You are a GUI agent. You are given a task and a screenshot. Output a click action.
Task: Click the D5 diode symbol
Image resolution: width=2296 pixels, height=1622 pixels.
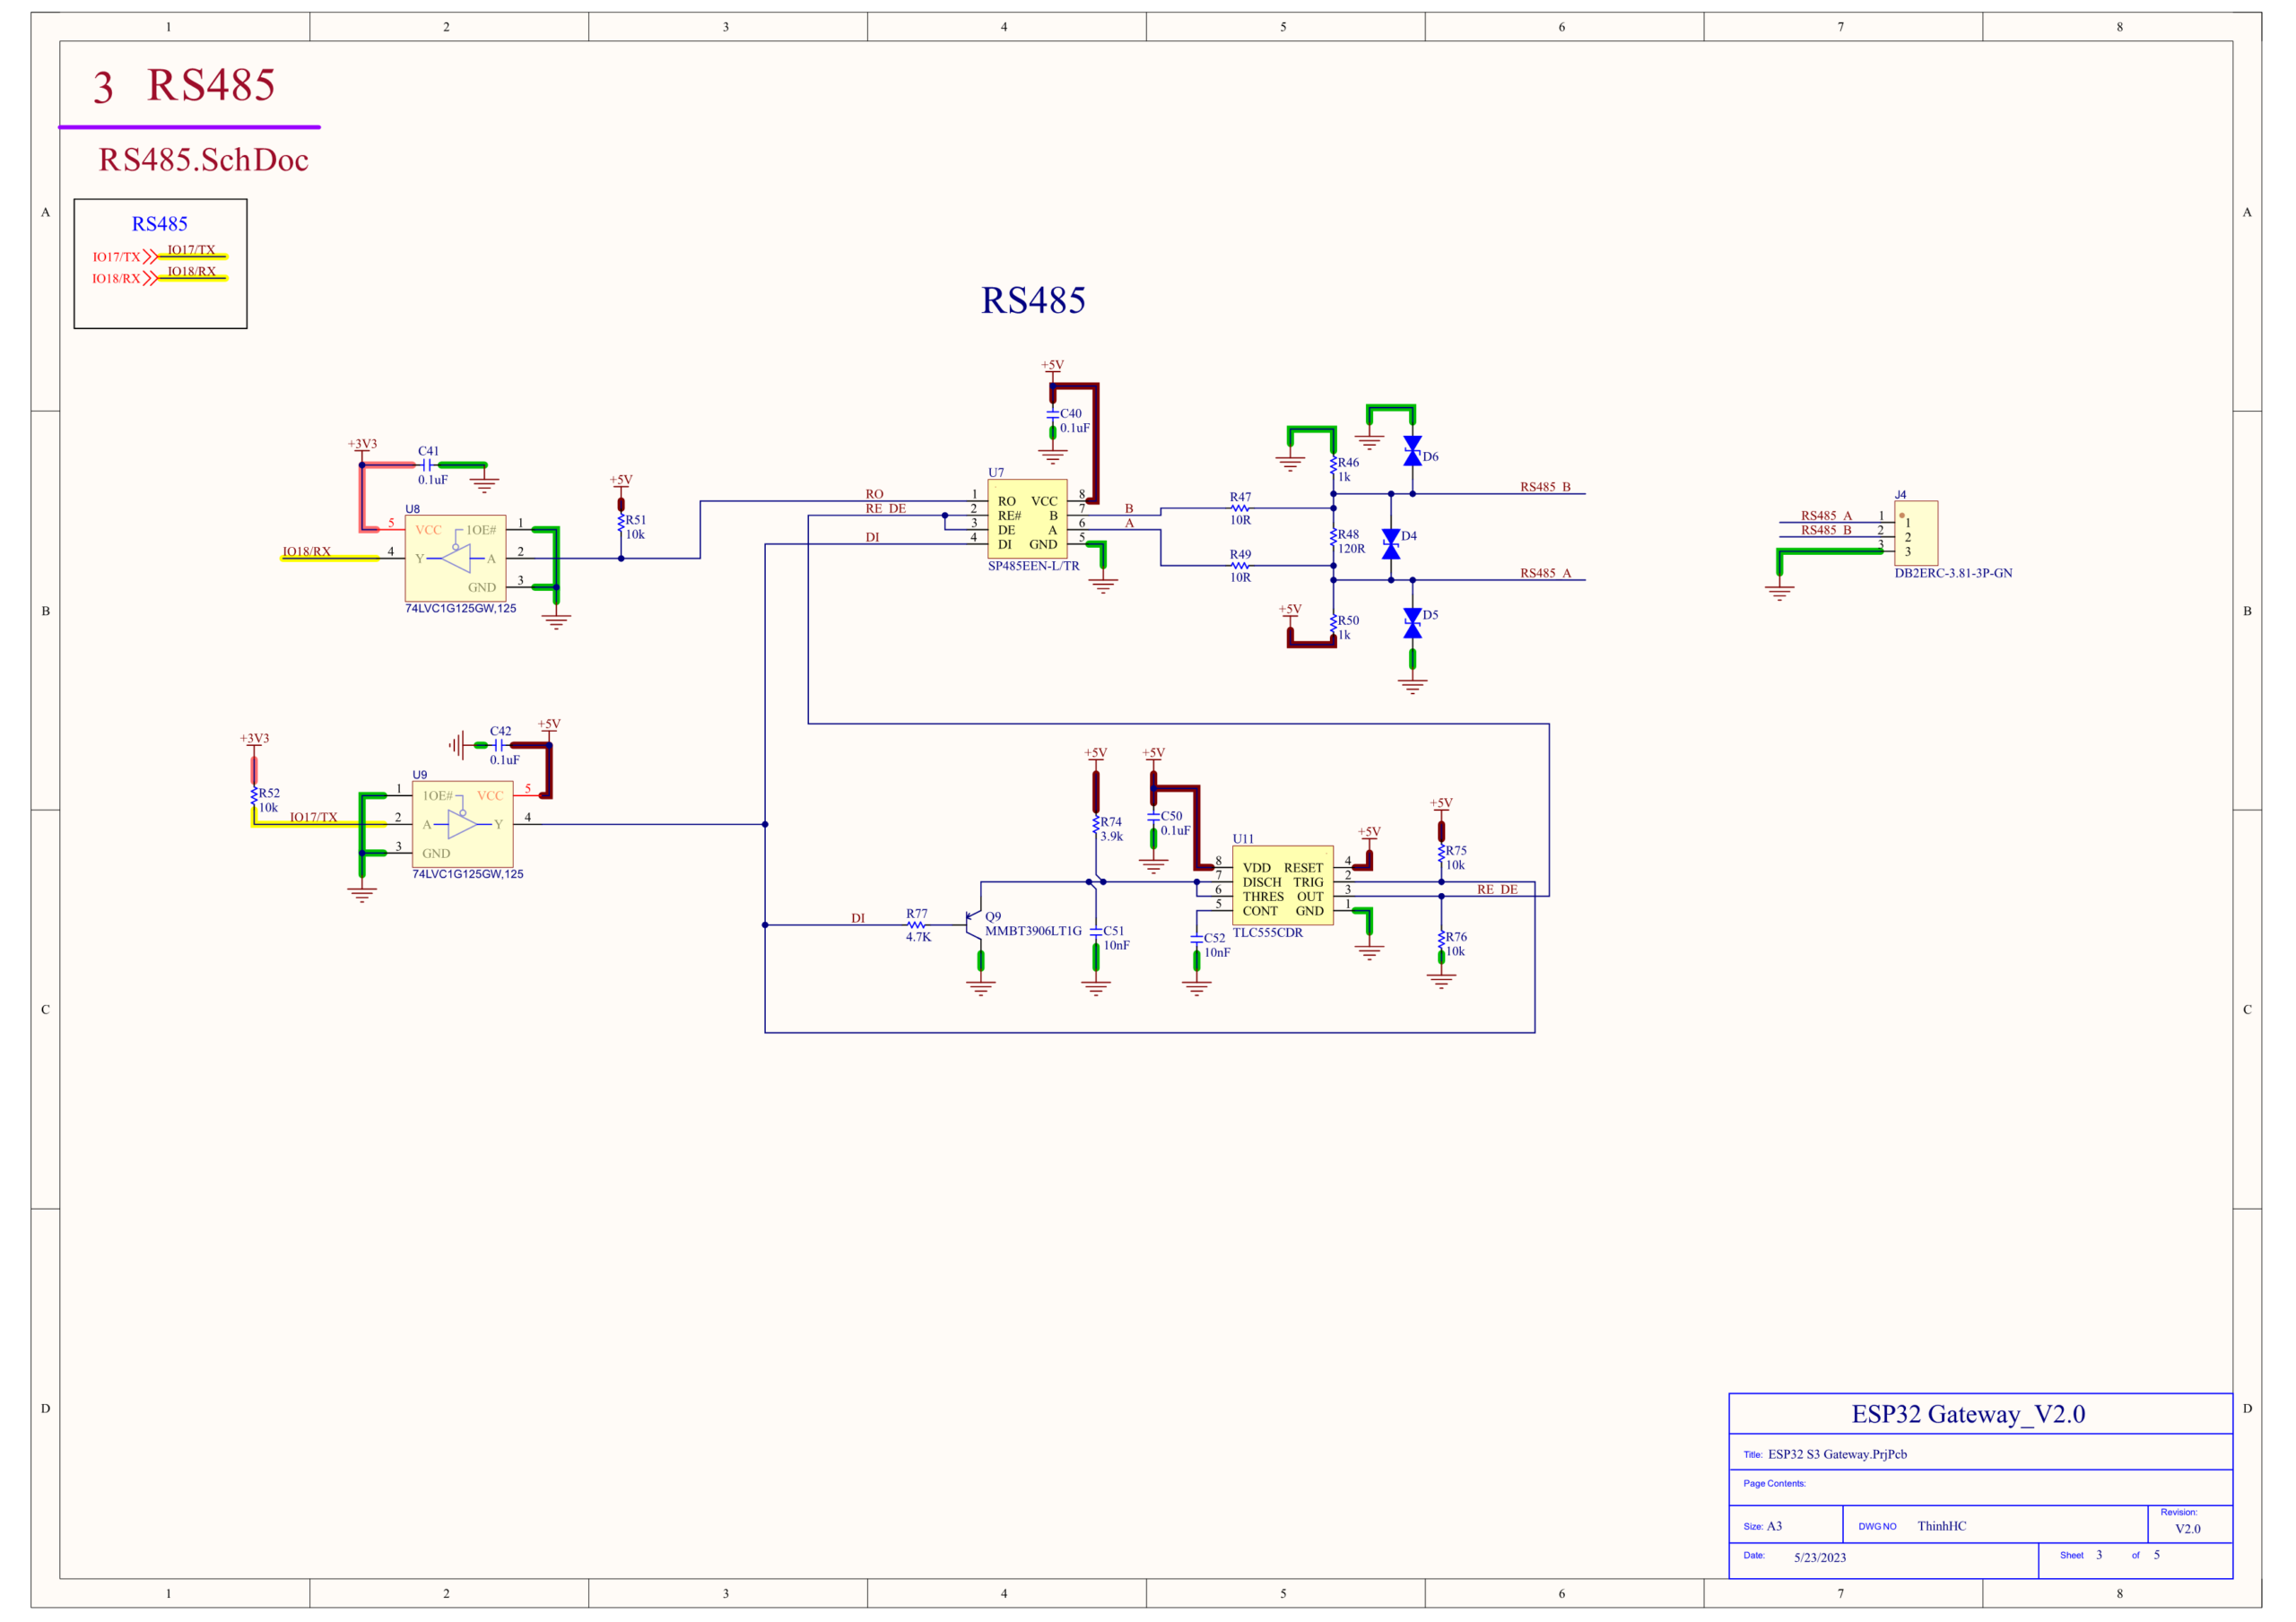tap(1412, 623)
